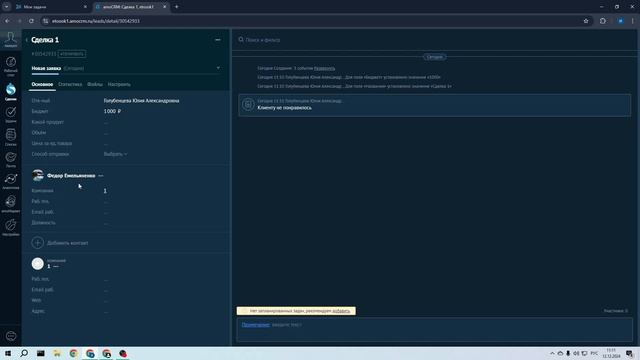Viewport: 640px width, 360px height.
Task: Open the Сделки section icon
Action: click(11, 89)
